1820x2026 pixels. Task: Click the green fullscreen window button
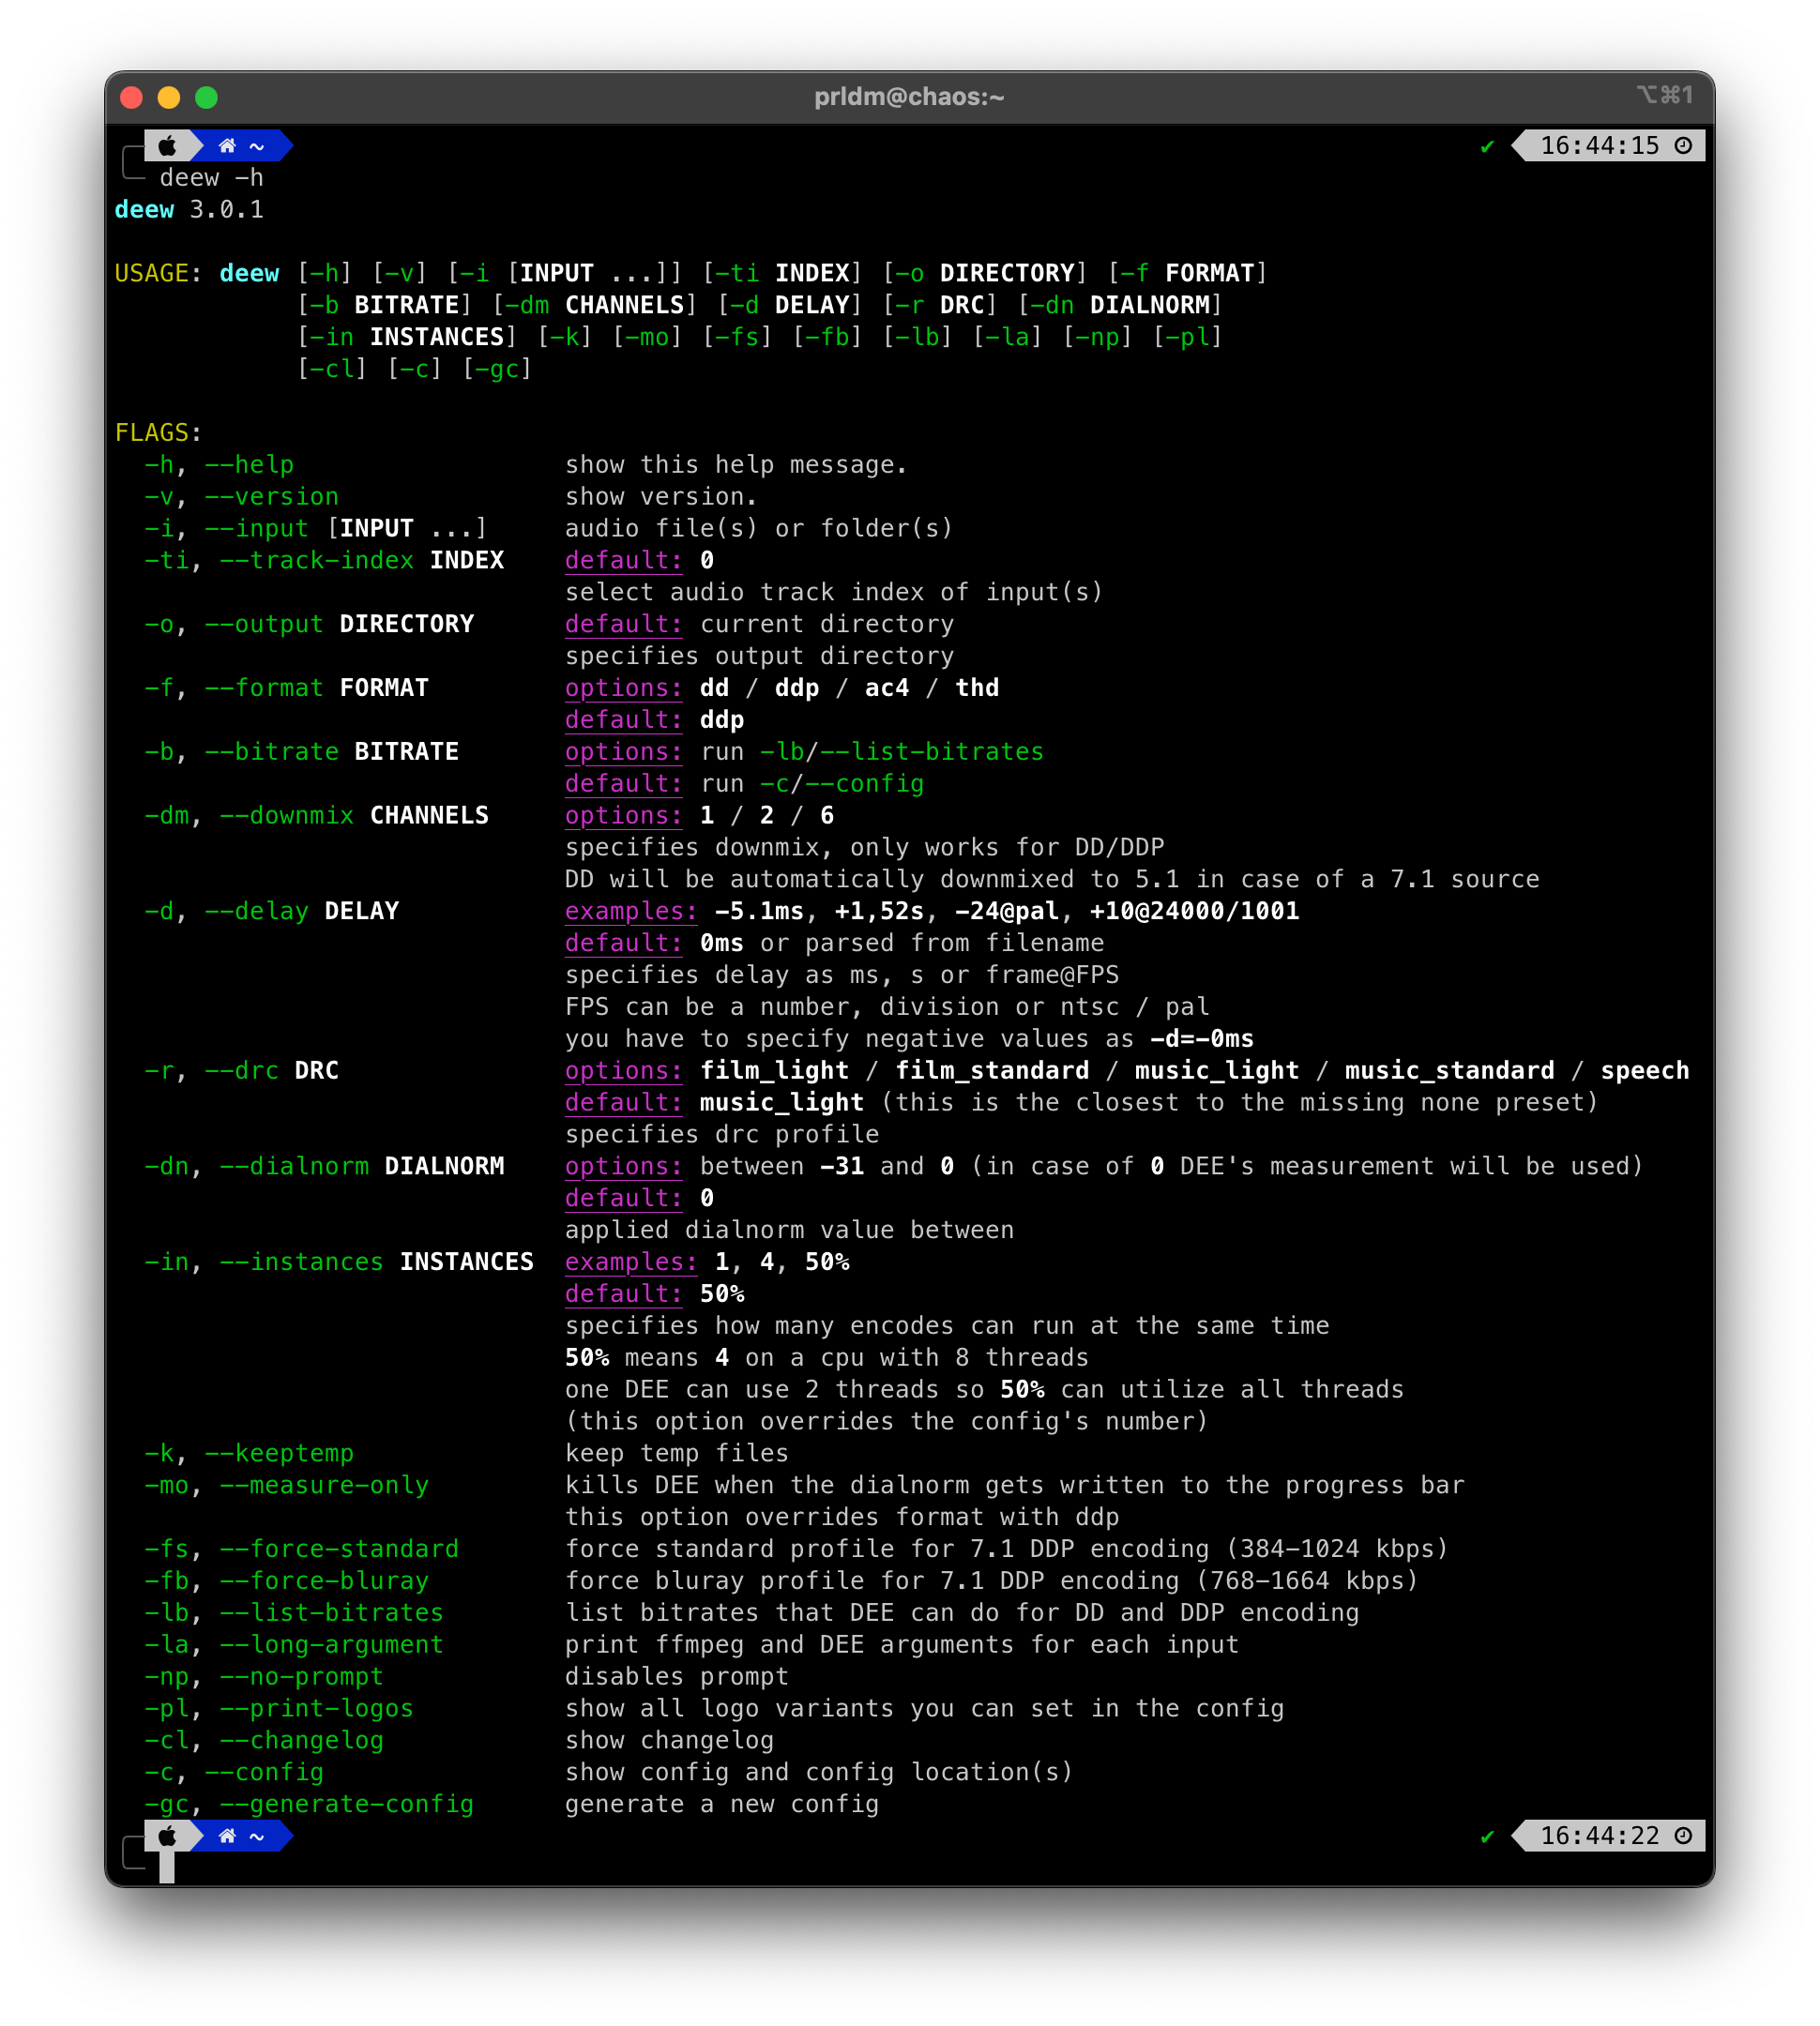click(x=207, y=97)
